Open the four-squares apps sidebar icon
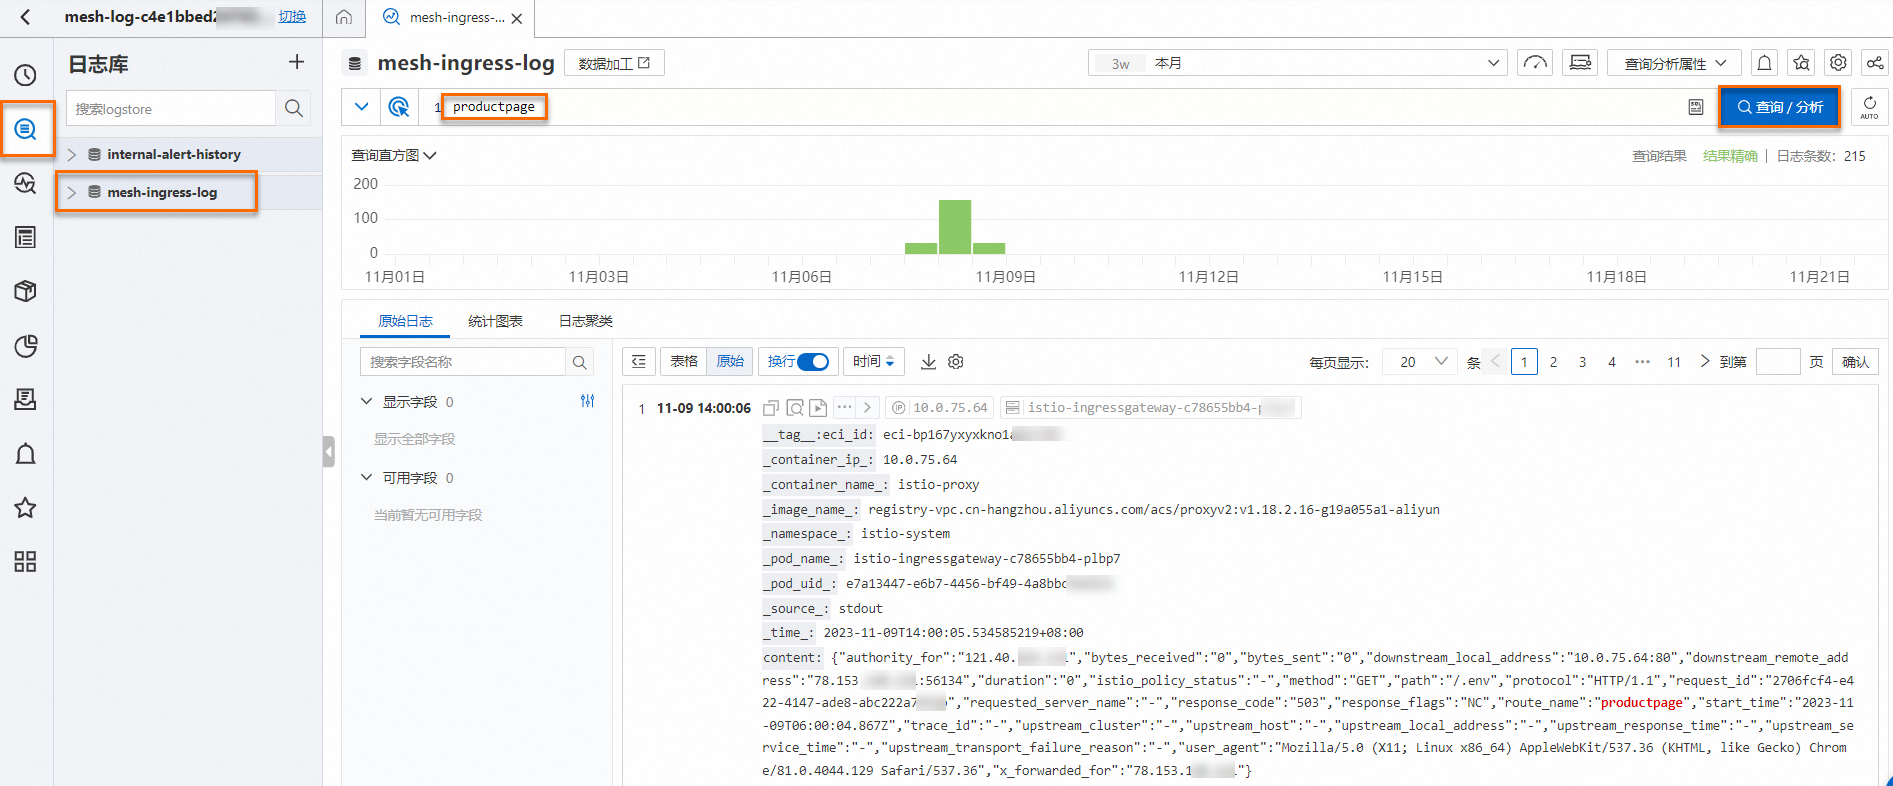Image resolution: width=1893 pixels, height=786 pixels. [26, 562]
